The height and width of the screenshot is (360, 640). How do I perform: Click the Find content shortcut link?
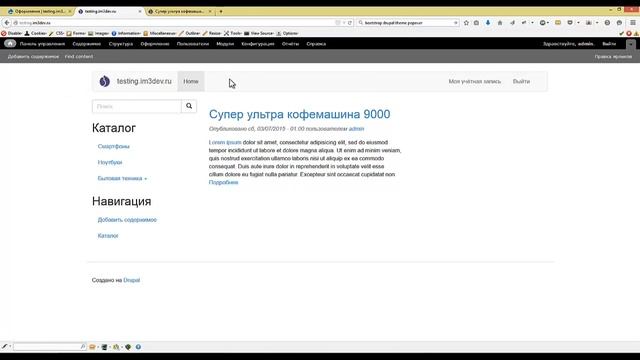tap(79, 56)
